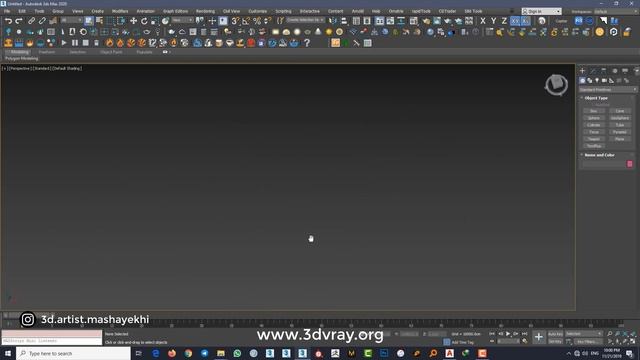Click the Cylinder primitive button
Image resolution: width=640 pixels, height=360 pixels.
point(594,125)
